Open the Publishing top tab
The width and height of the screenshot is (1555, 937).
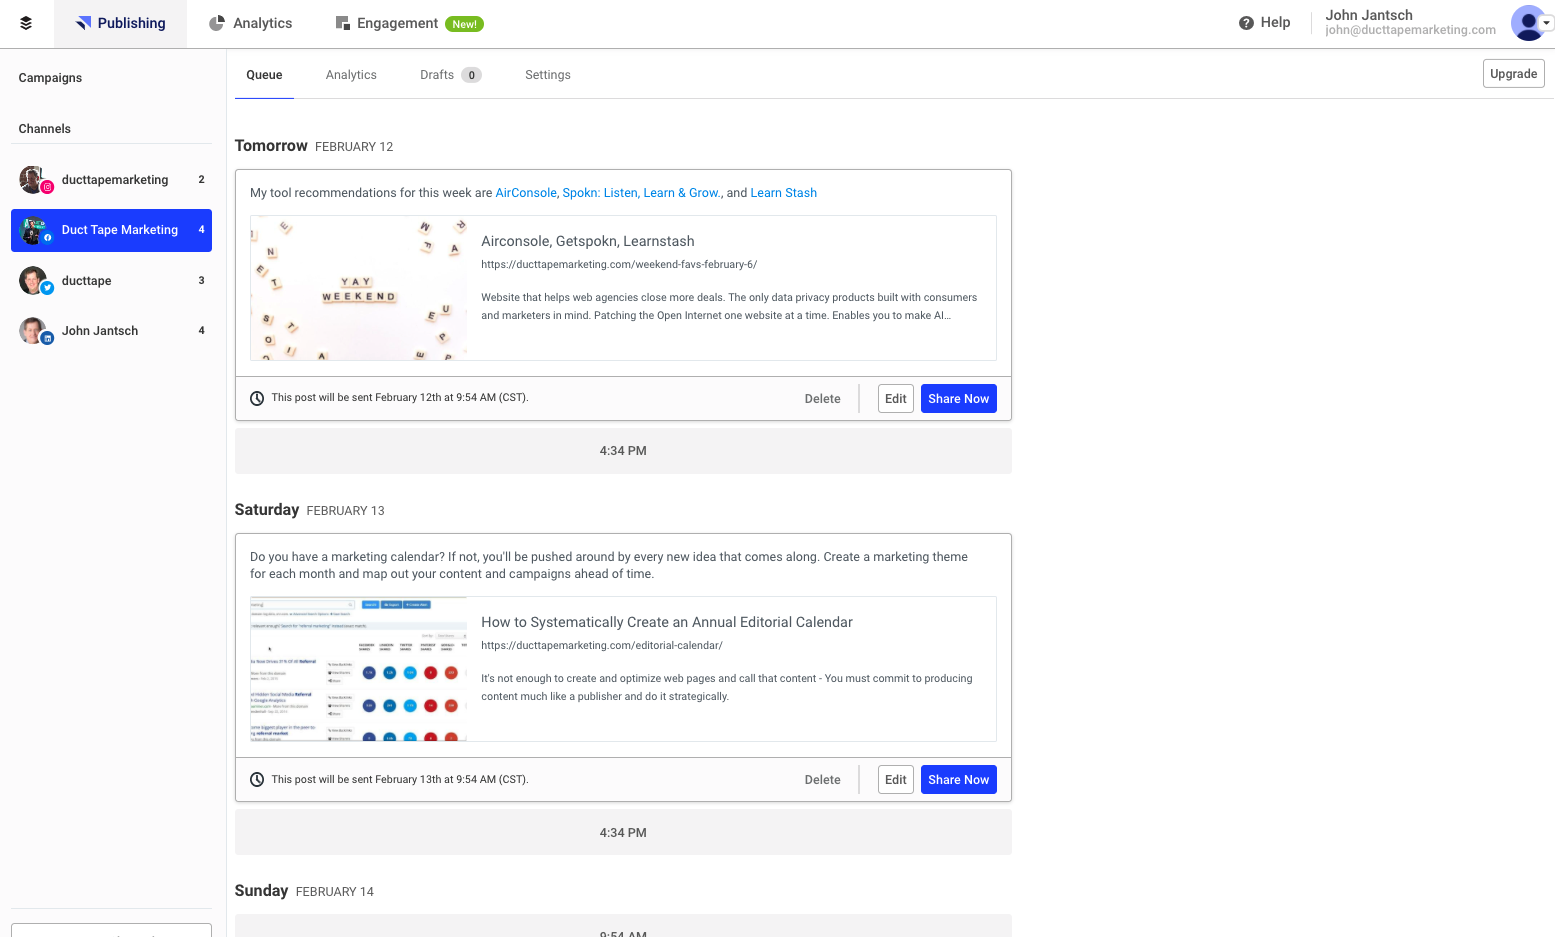coord(120,24)
